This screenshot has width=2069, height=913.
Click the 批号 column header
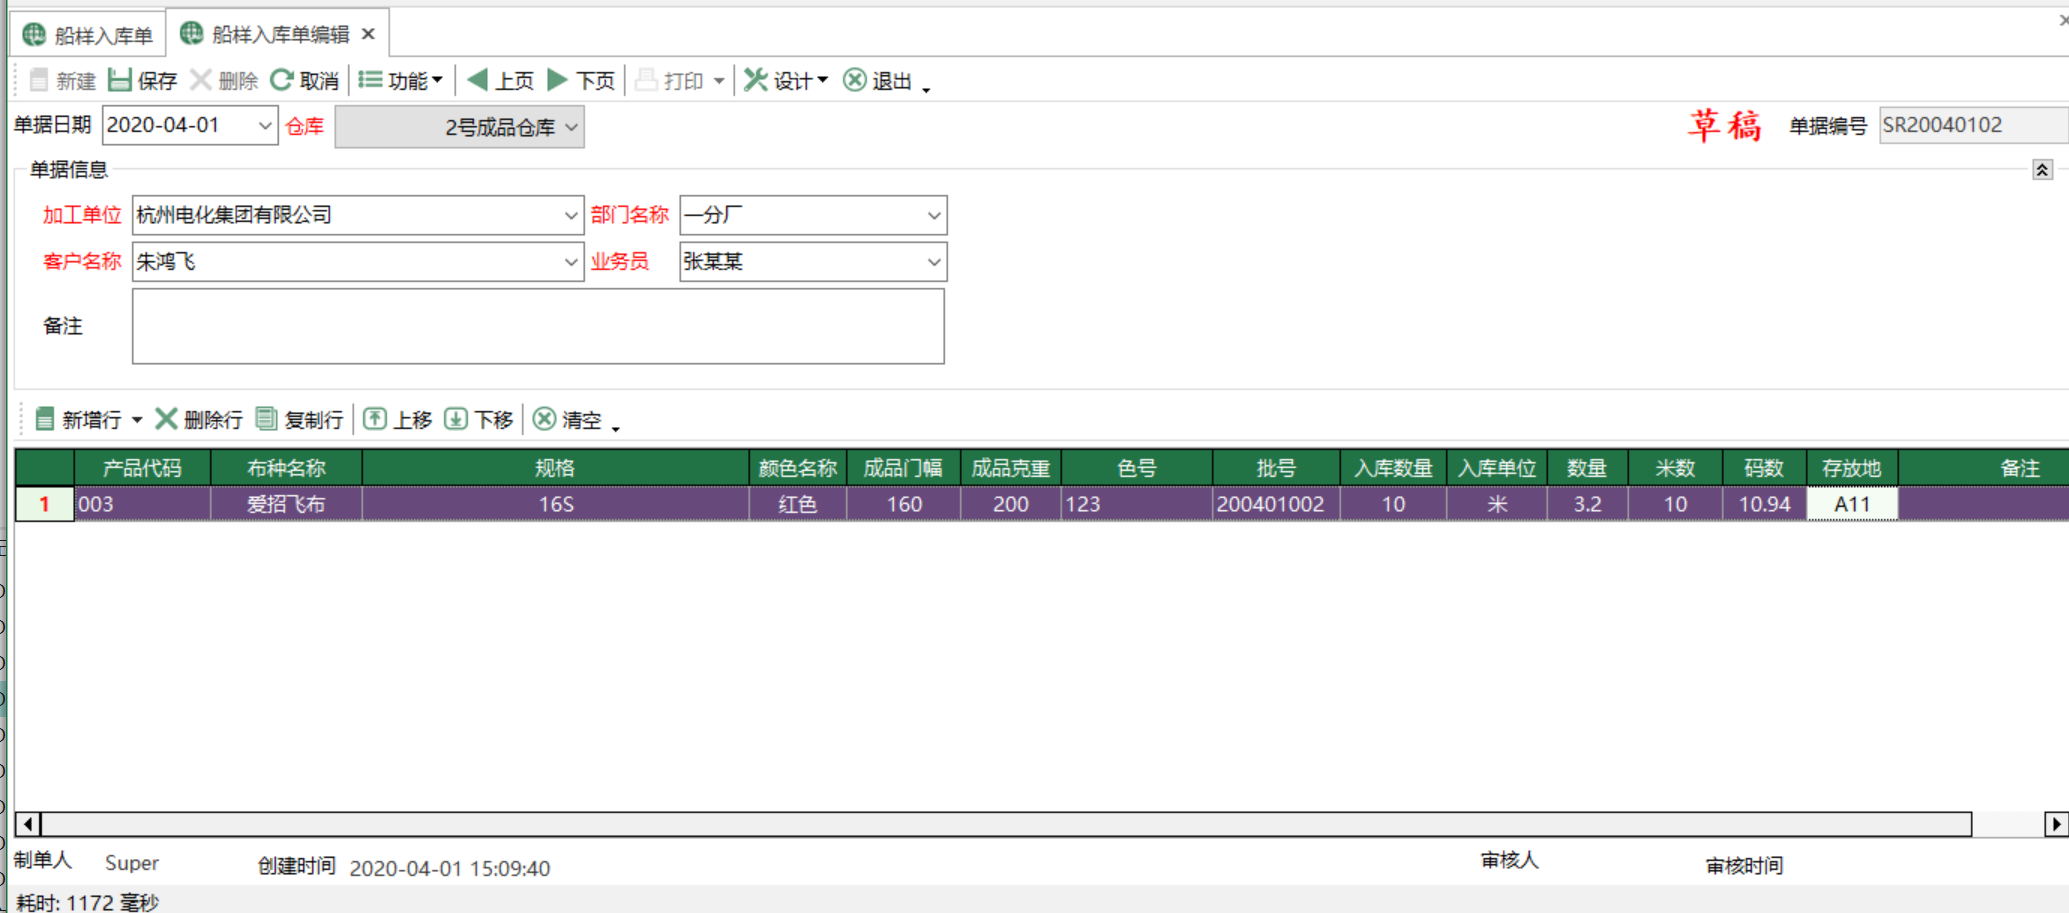coord(1276,468)
